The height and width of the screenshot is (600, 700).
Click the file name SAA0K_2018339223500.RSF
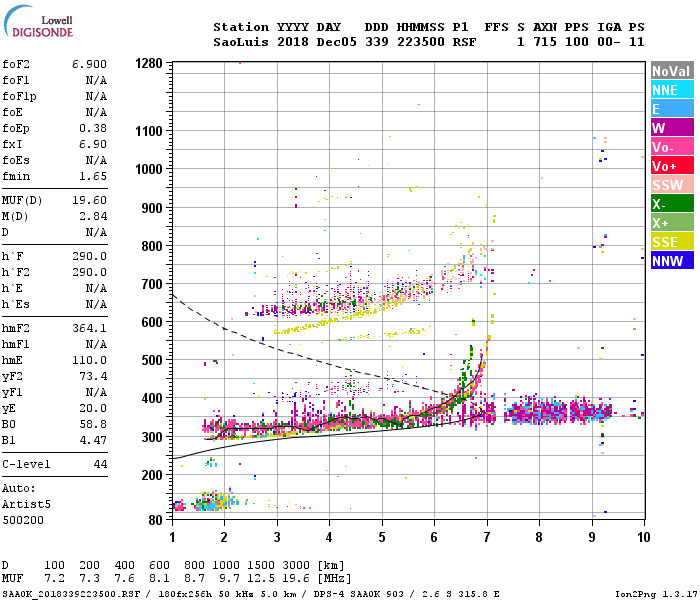[71, 594]
